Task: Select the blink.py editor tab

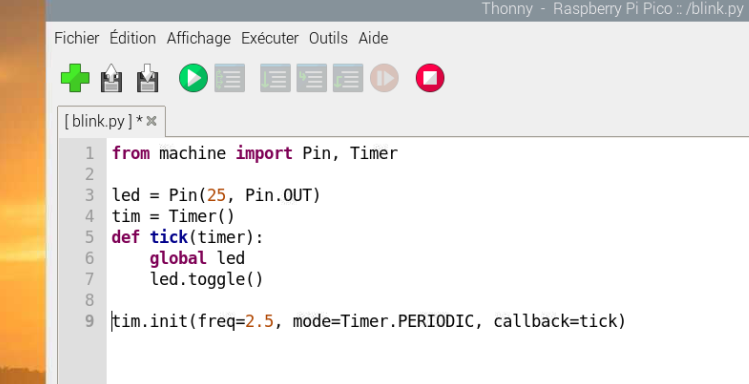Action: tap(104, 121)
